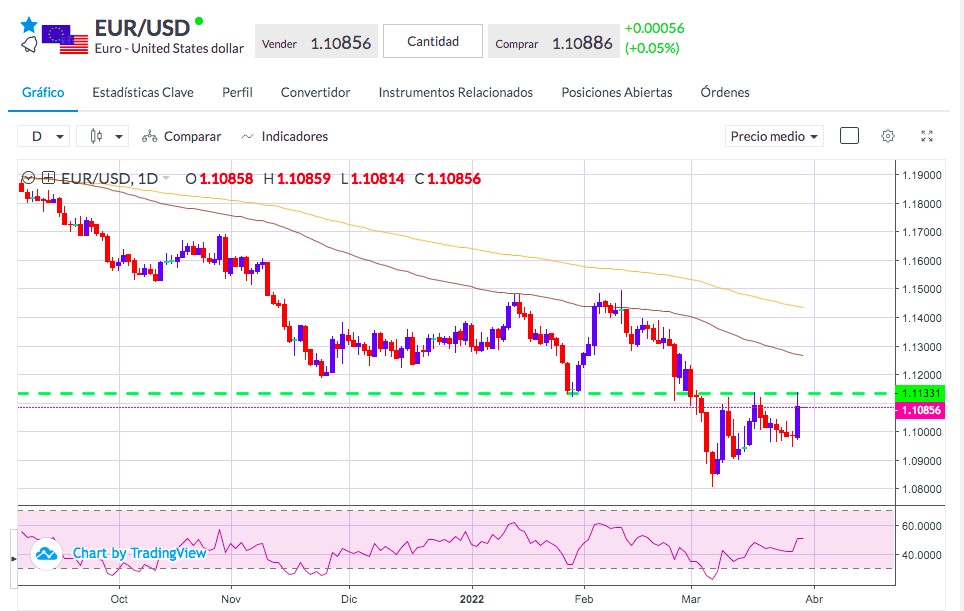Open the Indicadores menu

[285, 136]
